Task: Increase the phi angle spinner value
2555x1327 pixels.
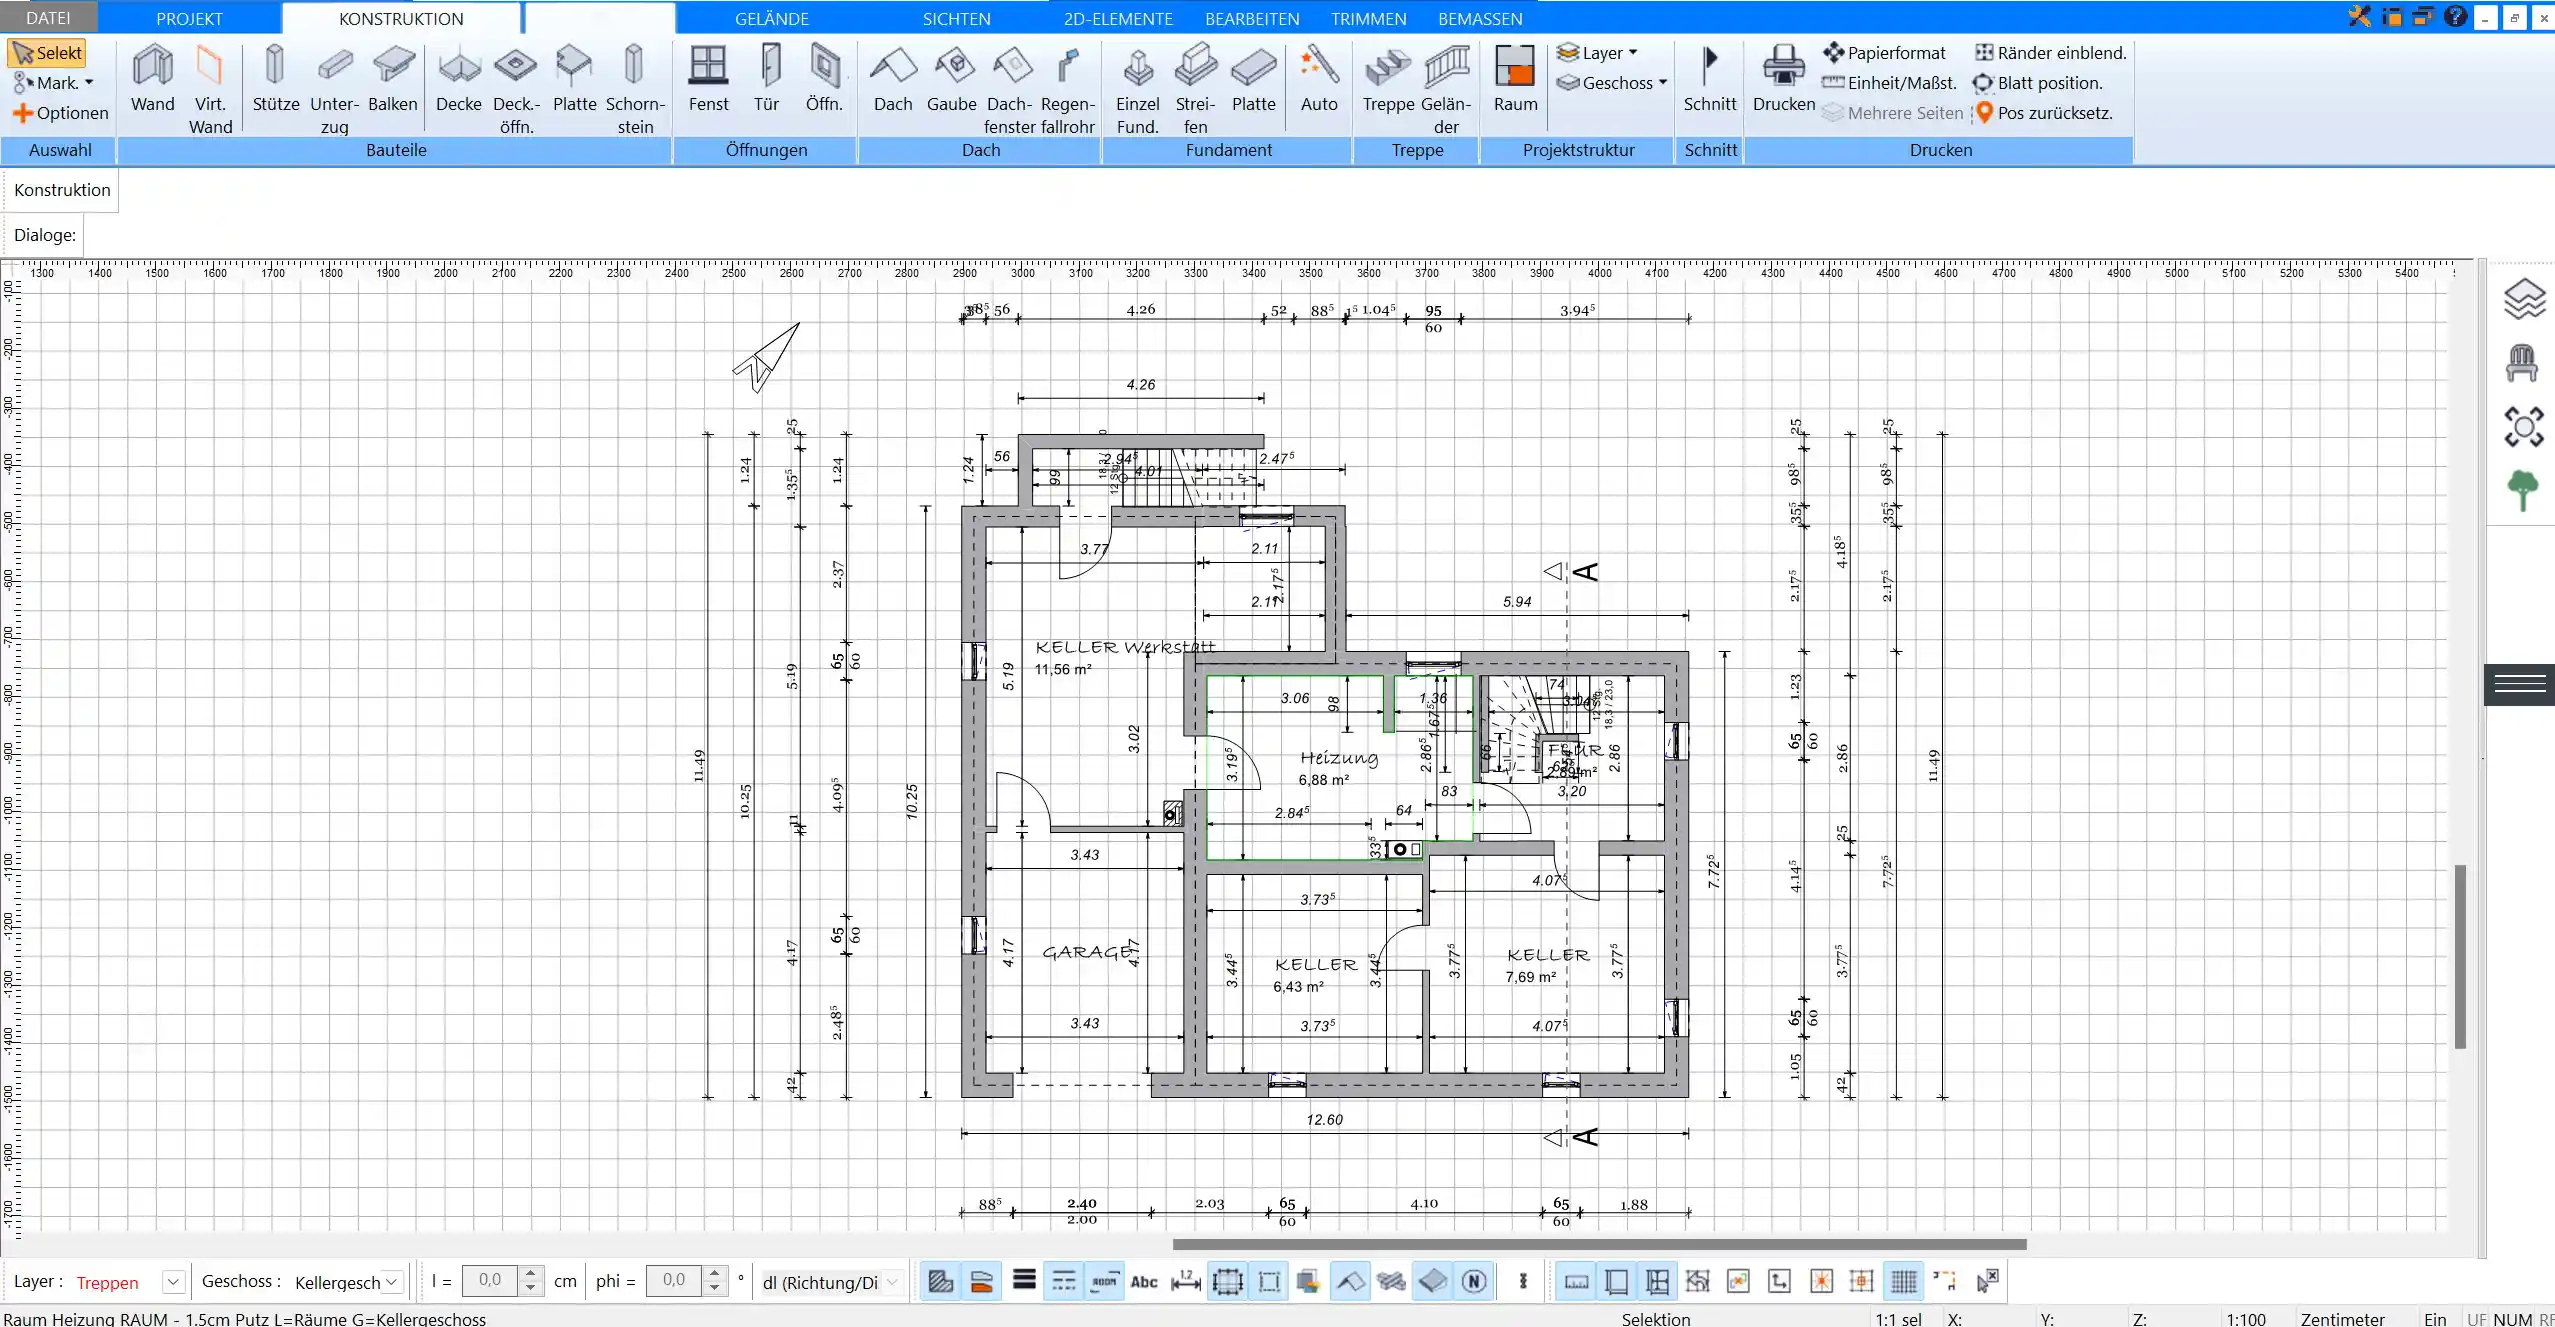Action: pyautogui.click(x=714, y=1273)
